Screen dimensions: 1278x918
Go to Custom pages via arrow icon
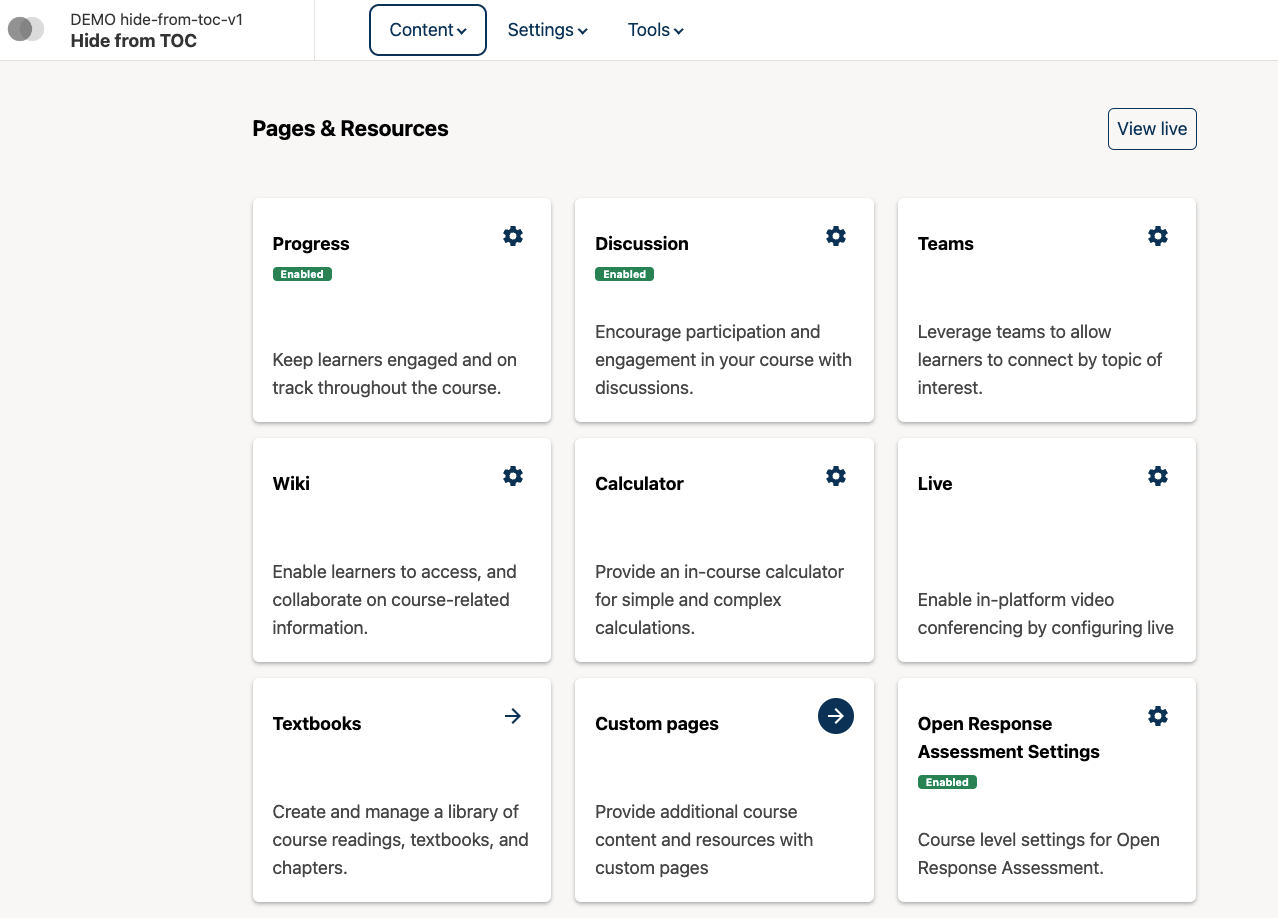click(836, 716)
